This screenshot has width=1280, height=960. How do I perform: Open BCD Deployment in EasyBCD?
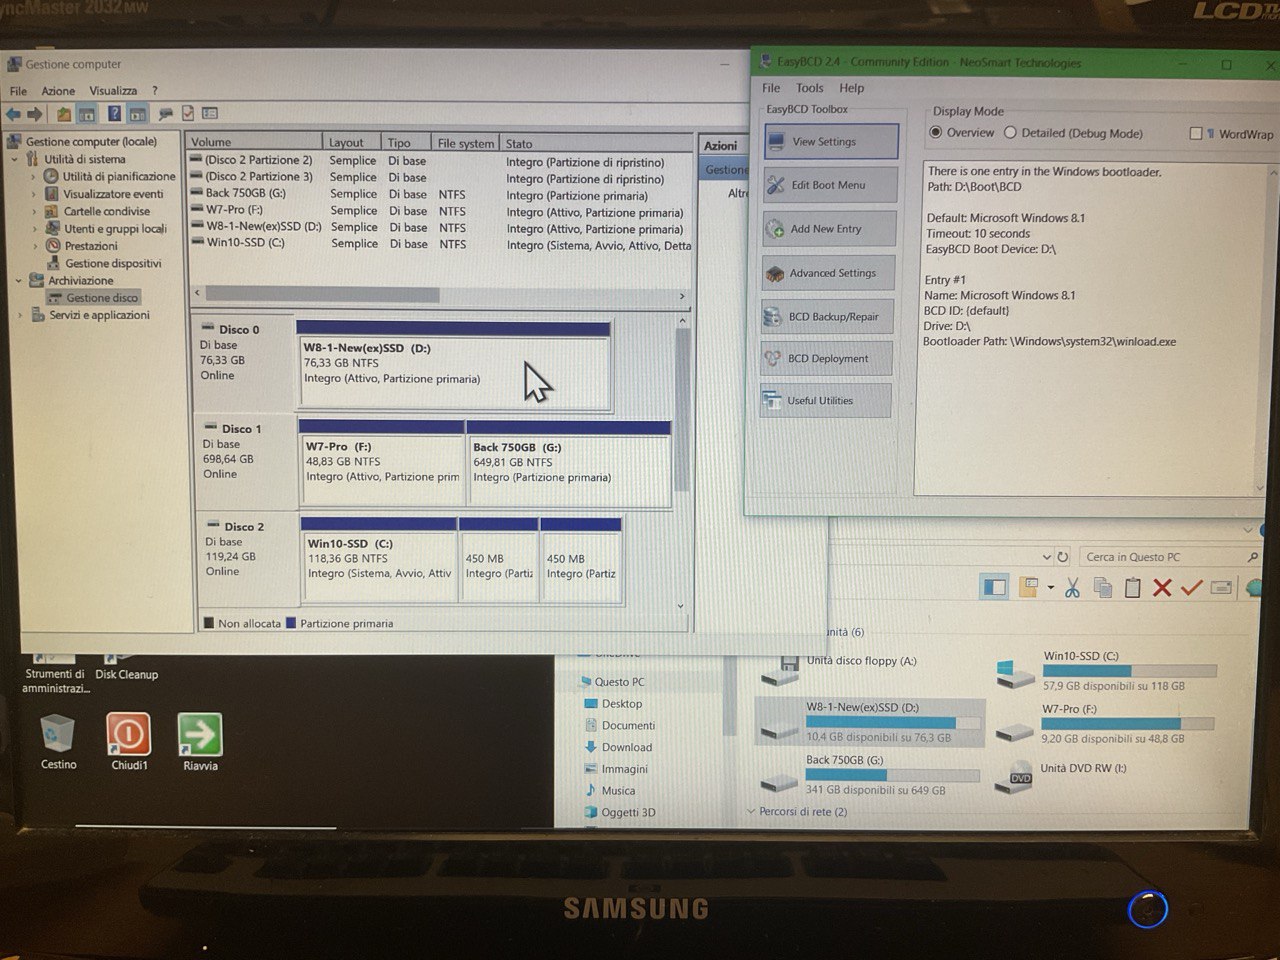click(x=826, y=359)
